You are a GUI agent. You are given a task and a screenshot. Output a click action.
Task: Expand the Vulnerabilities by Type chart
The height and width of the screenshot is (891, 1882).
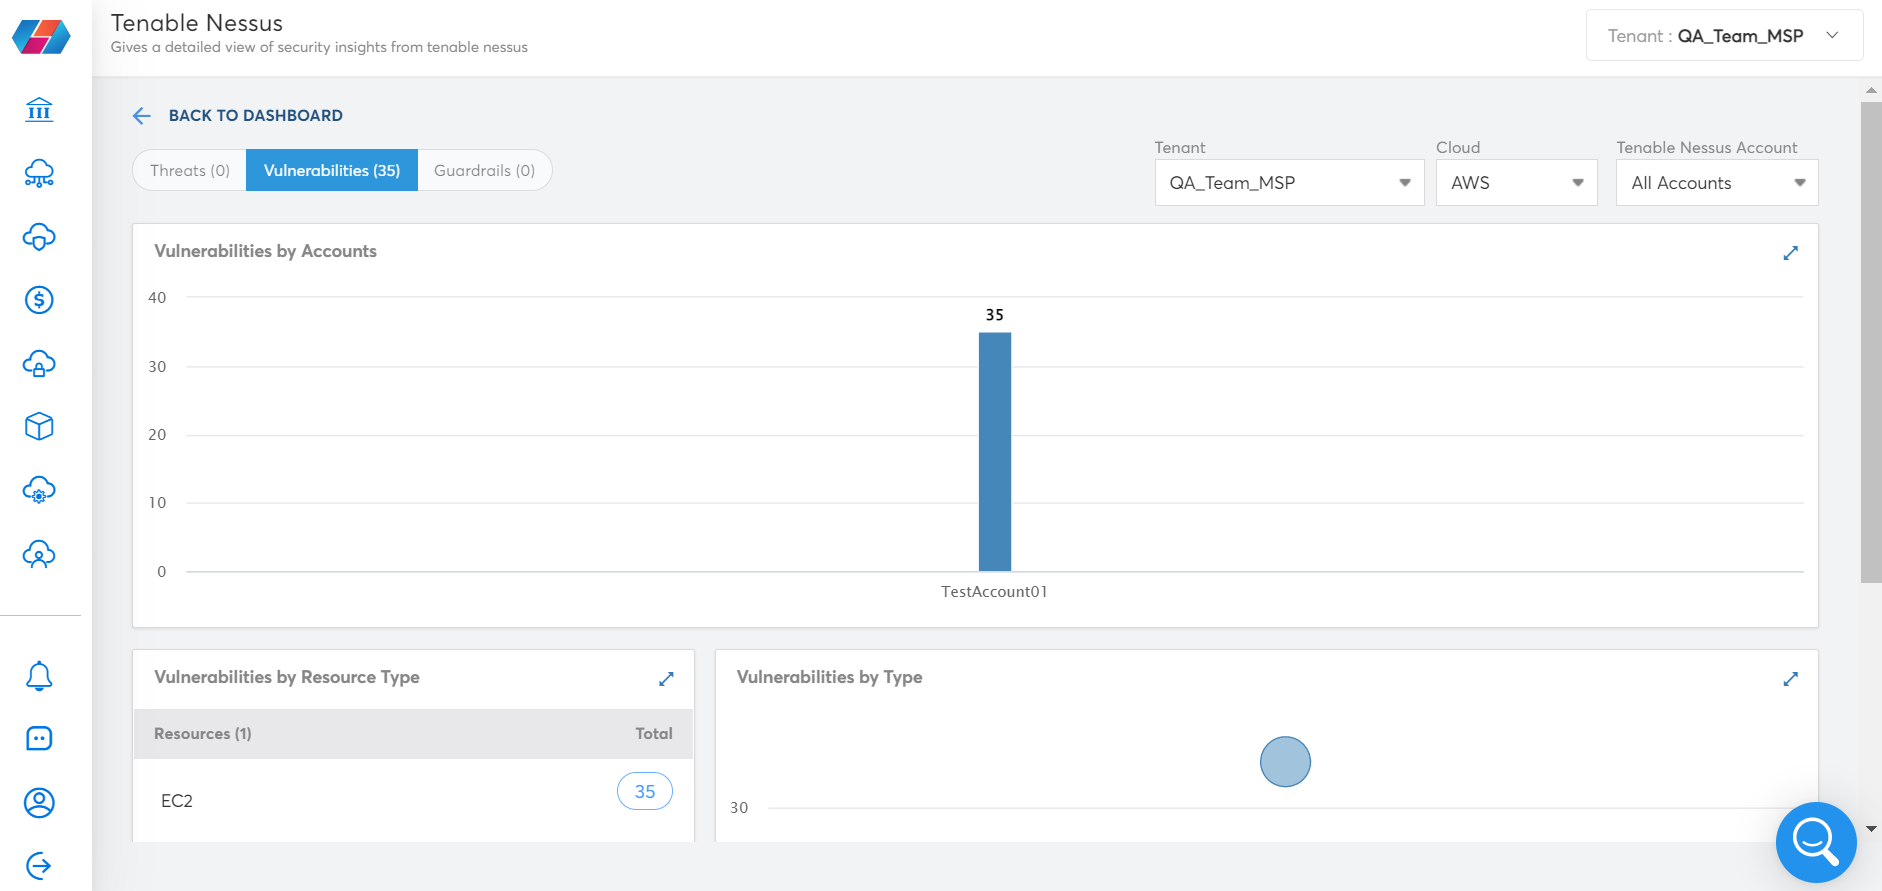click(1791, 679)
